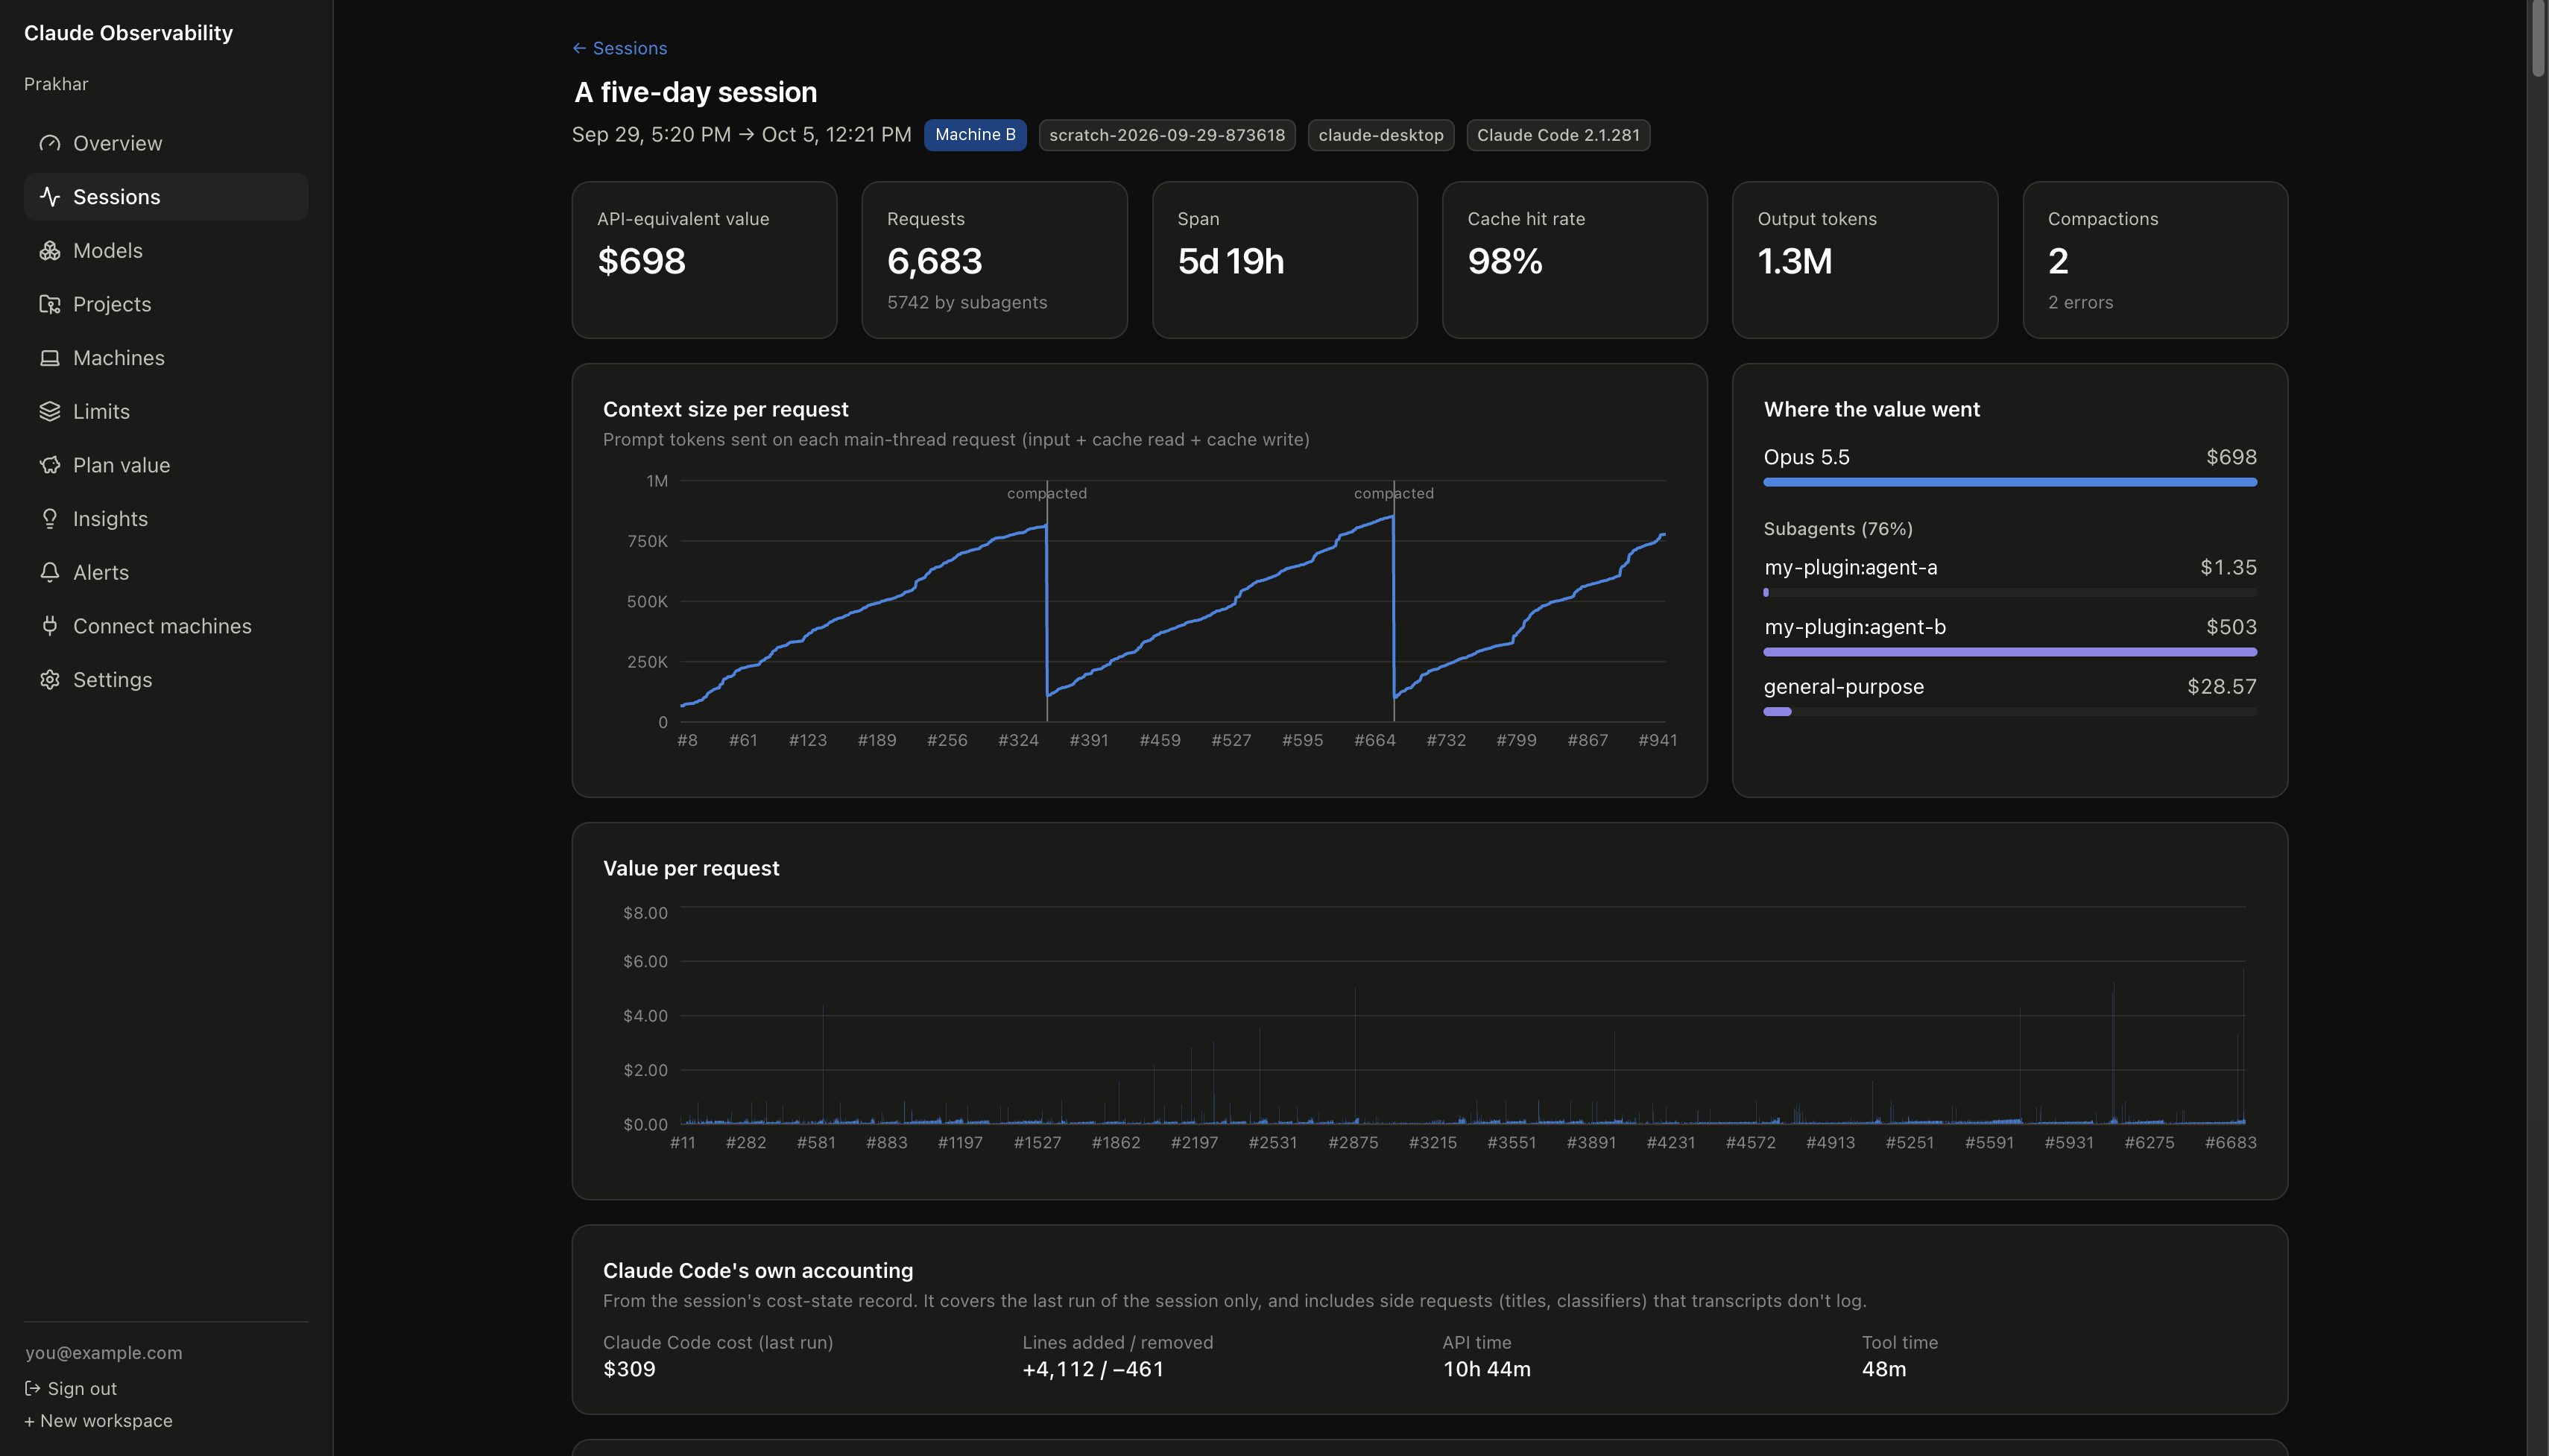The width and height of the screenshot is (2549, 1456).
Task: Click the Span 5d 19h value
Action: (1231, 261)
